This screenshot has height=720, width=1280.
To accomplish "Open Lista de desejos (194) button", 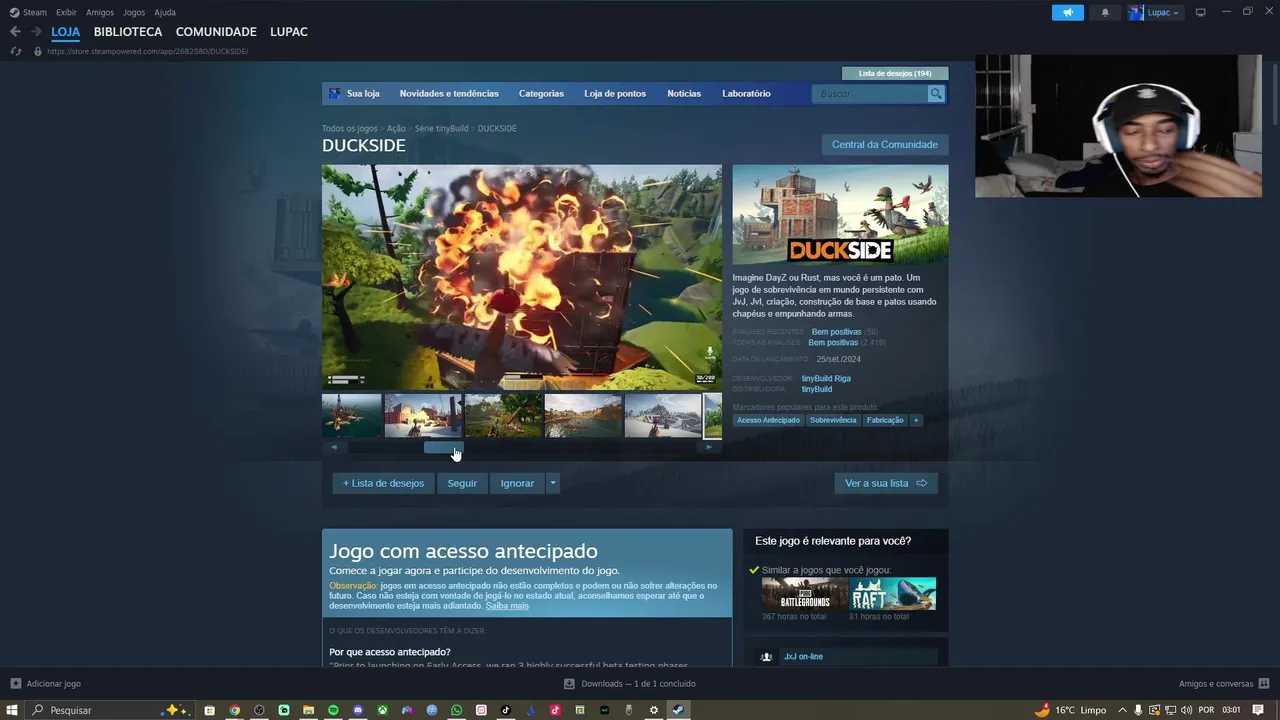I will [895, 73].
